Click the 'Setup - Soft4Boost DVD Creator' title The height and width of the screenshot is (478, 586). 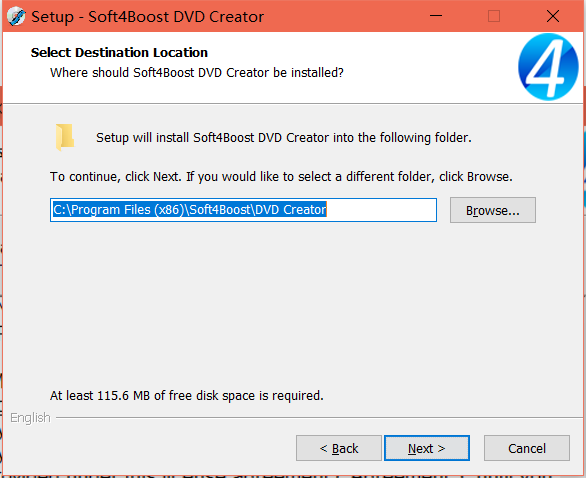click(x=148, y=17)
